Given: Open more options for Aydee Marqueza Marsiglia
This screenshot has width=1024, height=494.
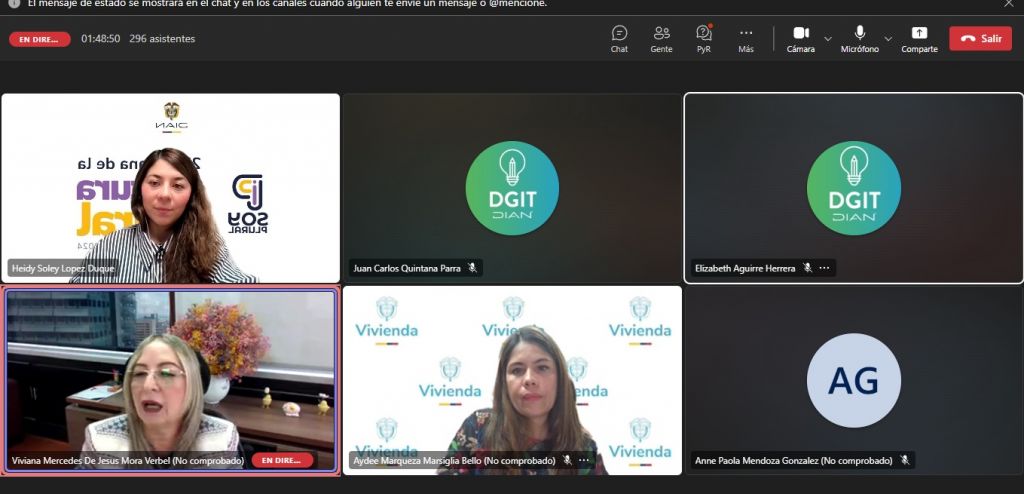Looking at the screenshot, I should pyautogui.click(x=584, y=461).
